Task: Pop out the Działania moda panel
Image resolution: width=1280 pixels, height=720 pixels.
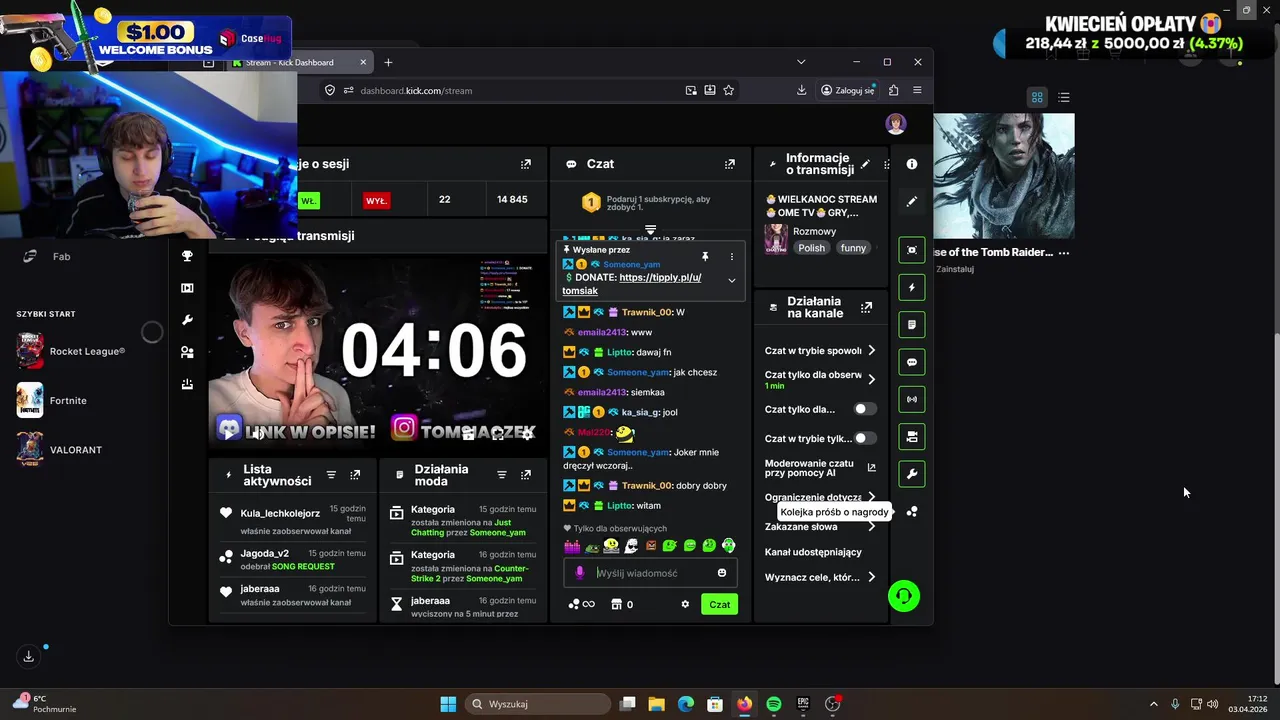Action: (526, 475)
